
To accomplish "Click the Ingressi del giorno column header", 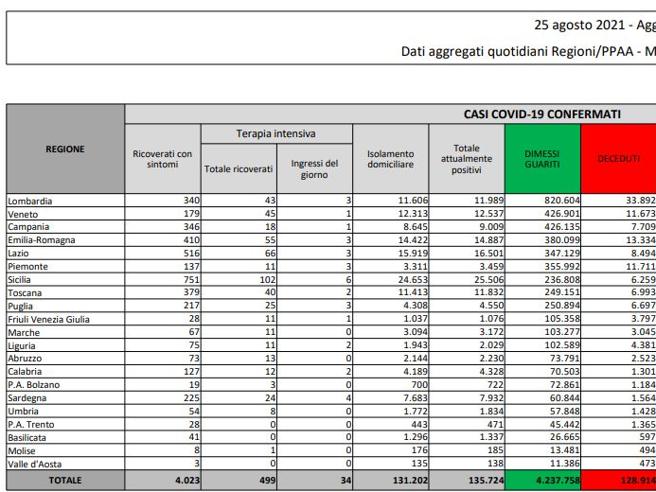I will [314, 169].
